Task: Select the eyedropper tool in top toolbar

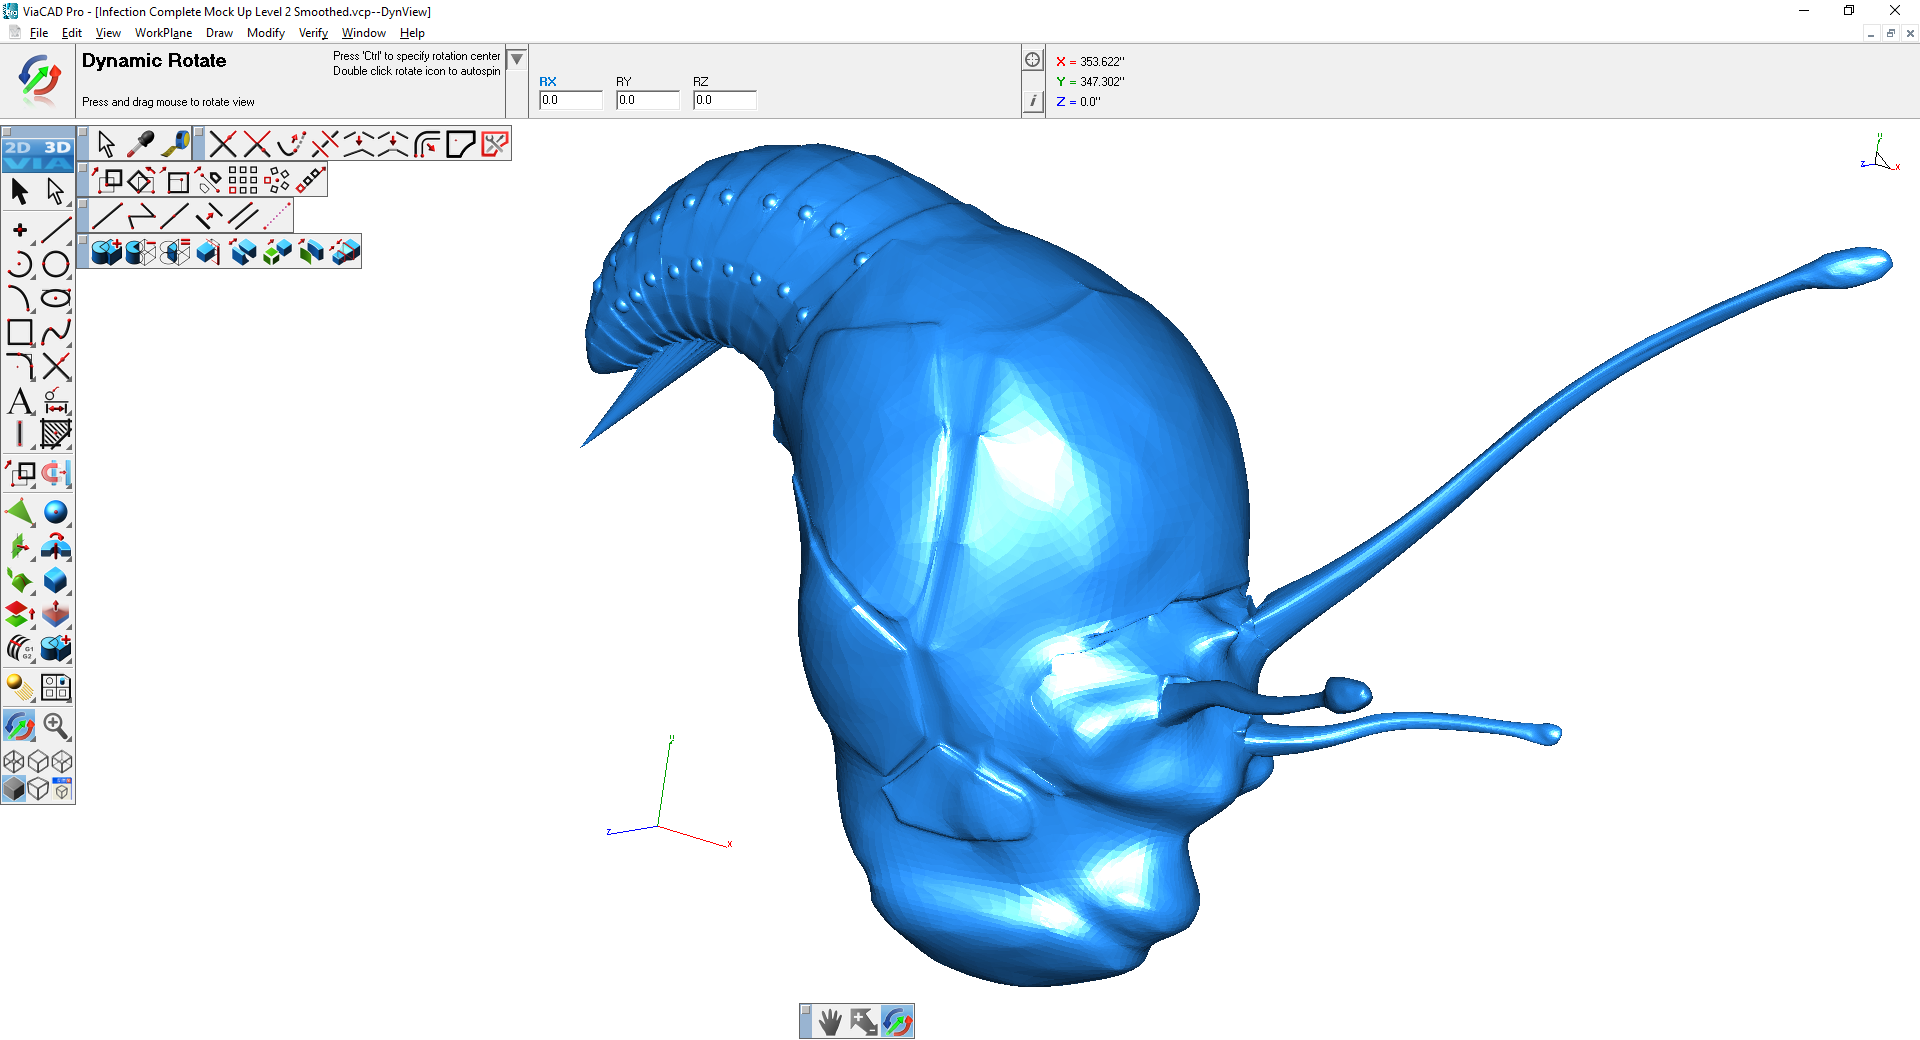Action: 140,144
